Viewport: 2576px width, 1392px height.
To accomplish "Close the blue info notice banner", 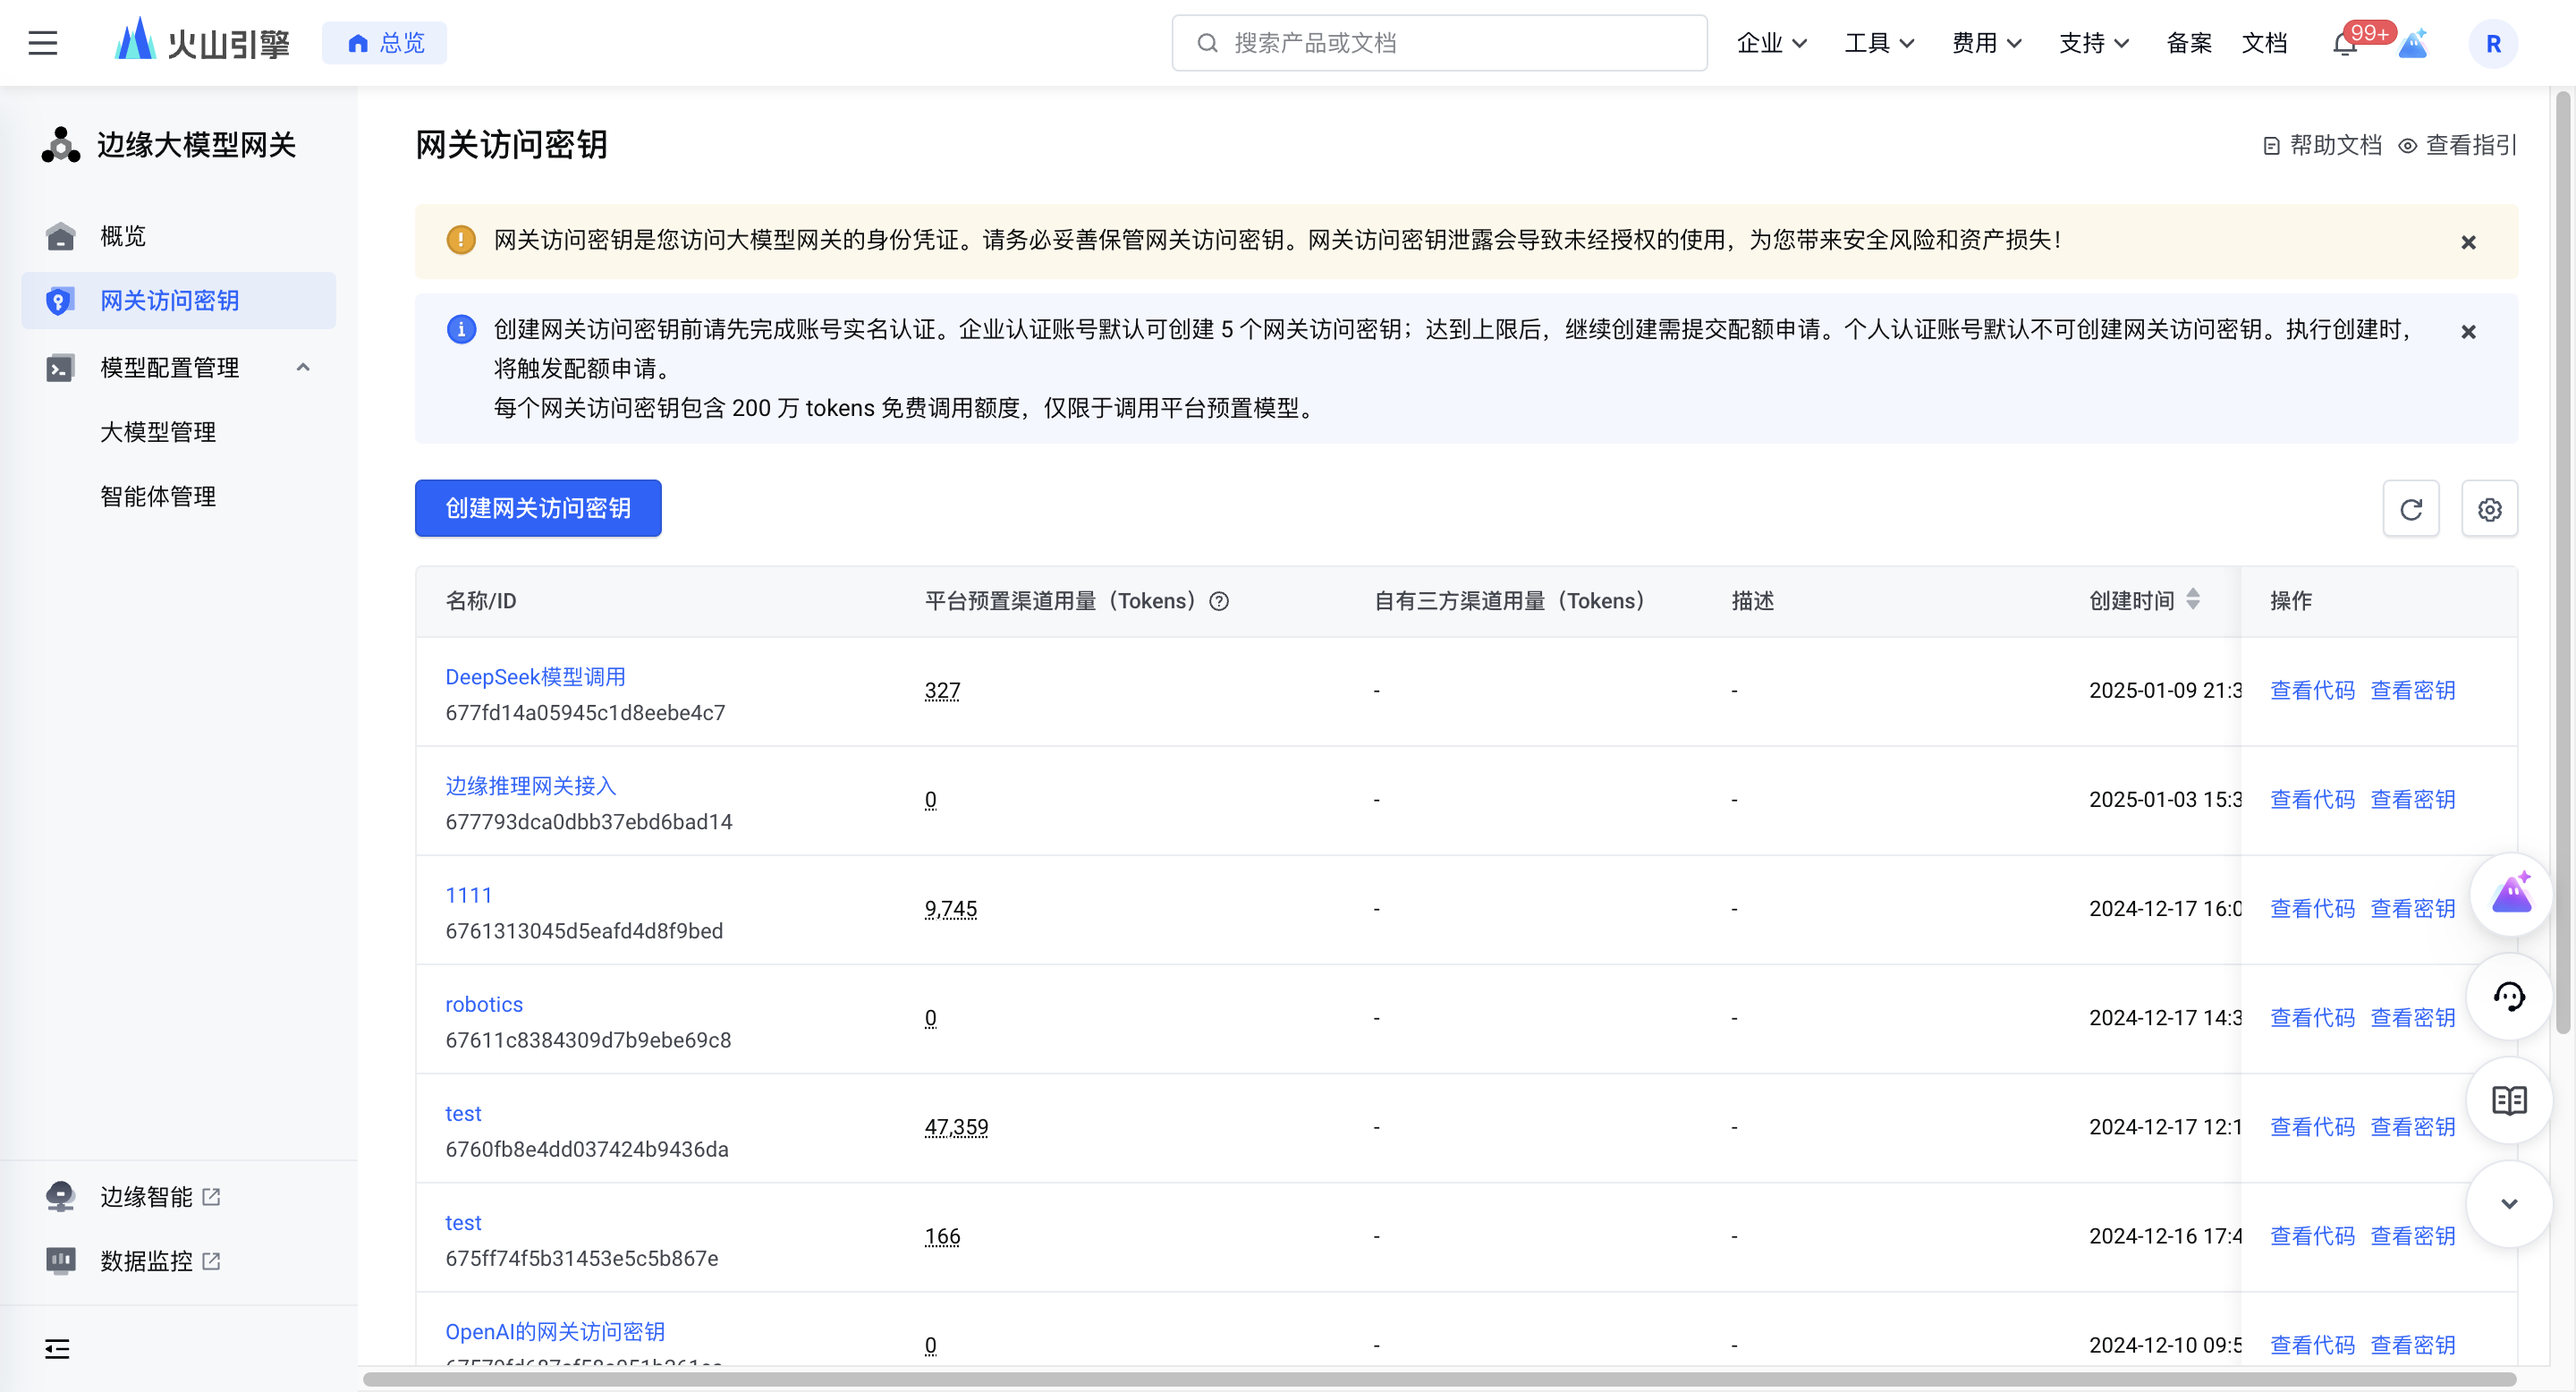I will point(2467,331).
